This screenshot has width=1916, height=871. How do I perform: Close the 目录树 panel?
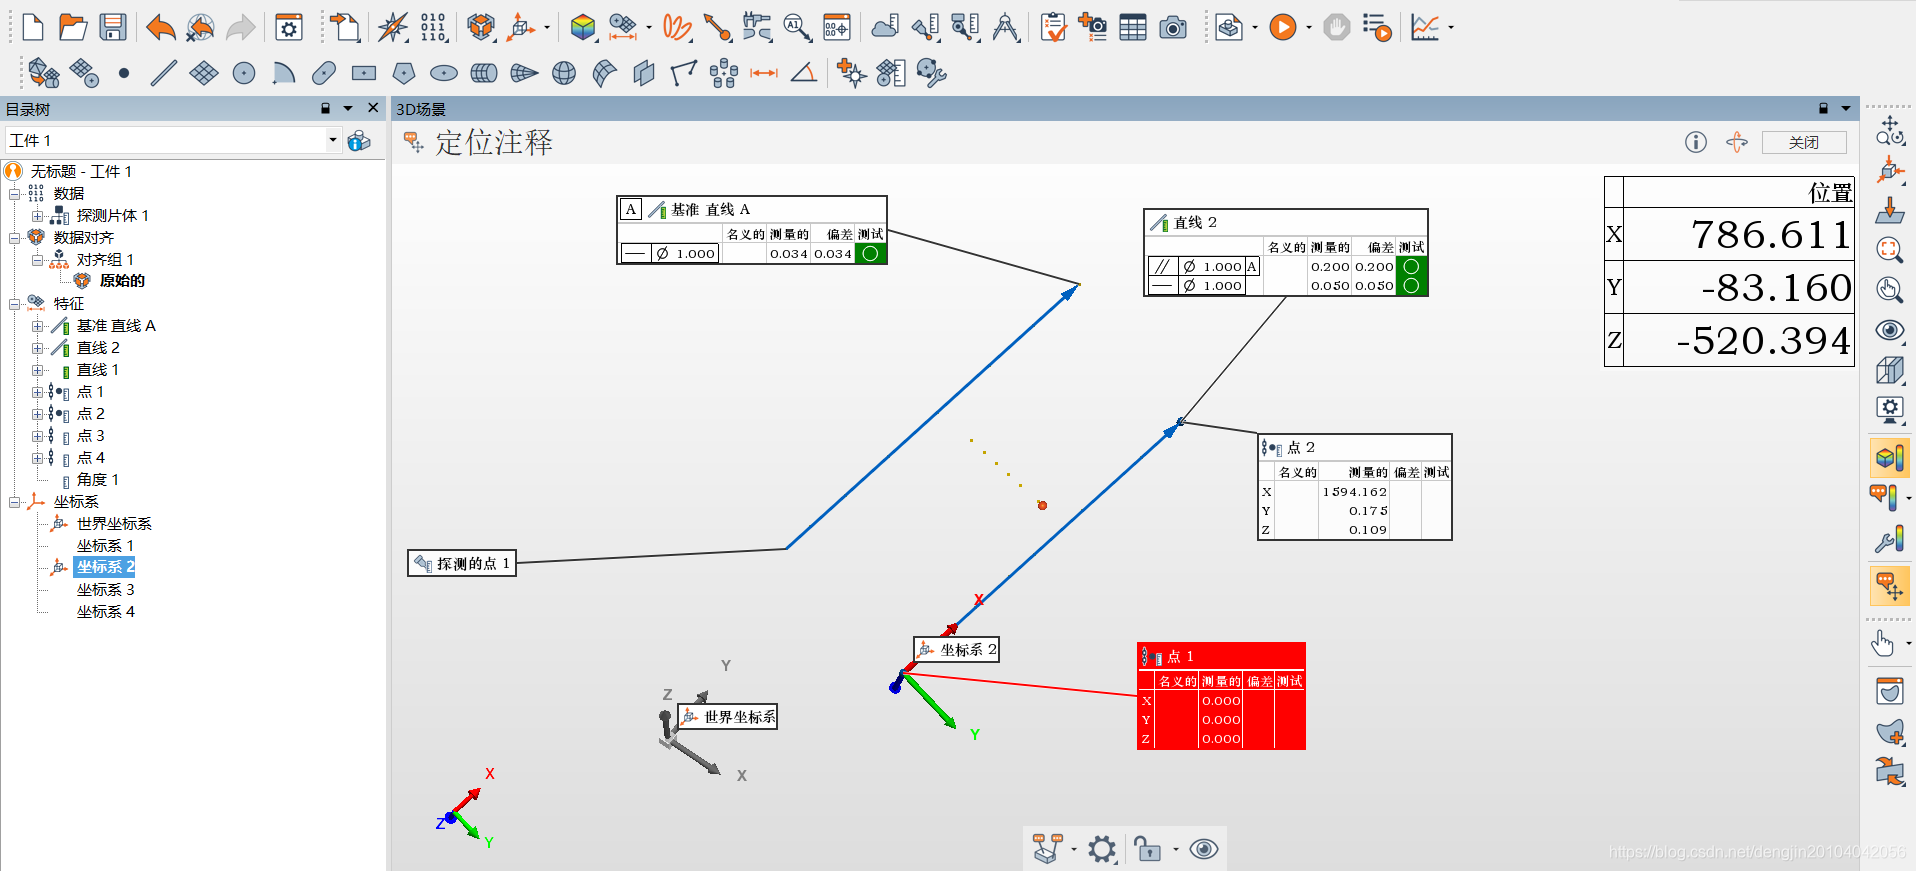(x=373, y=108)
